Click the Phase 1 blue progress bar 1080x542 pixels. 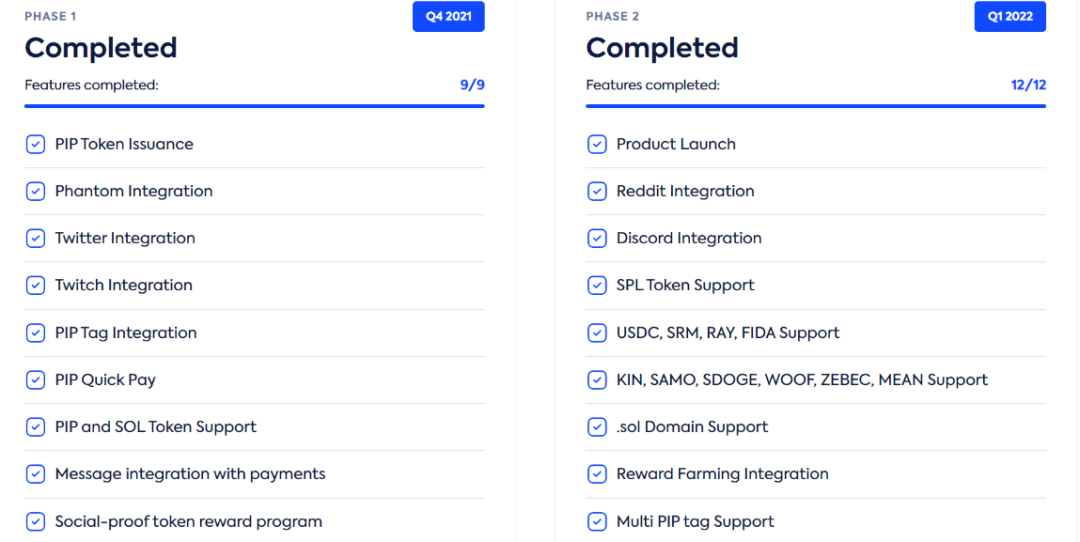(x=254, y=106)
